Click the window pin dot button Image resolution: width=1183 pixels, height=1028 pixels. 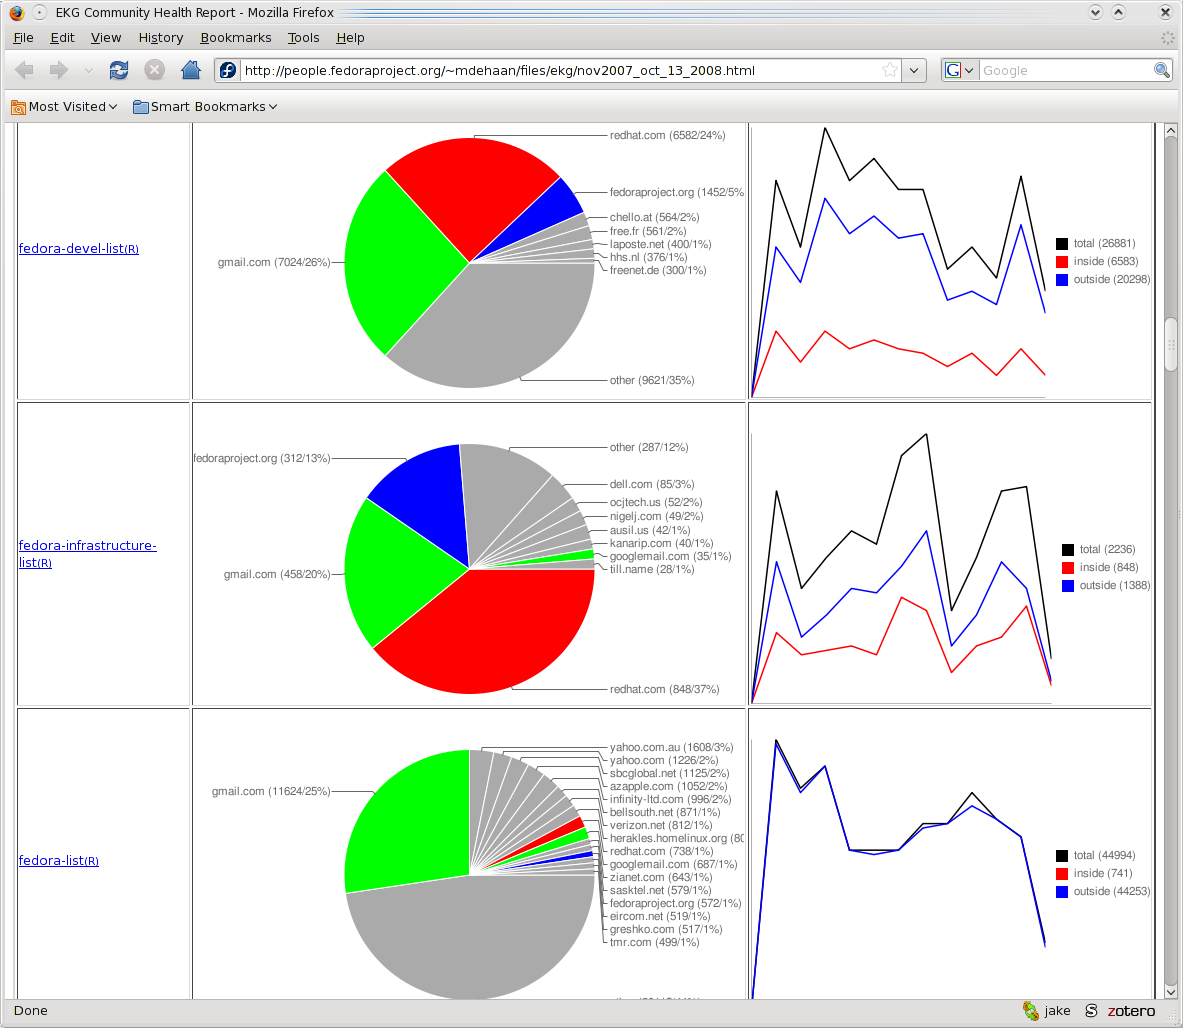39,12
